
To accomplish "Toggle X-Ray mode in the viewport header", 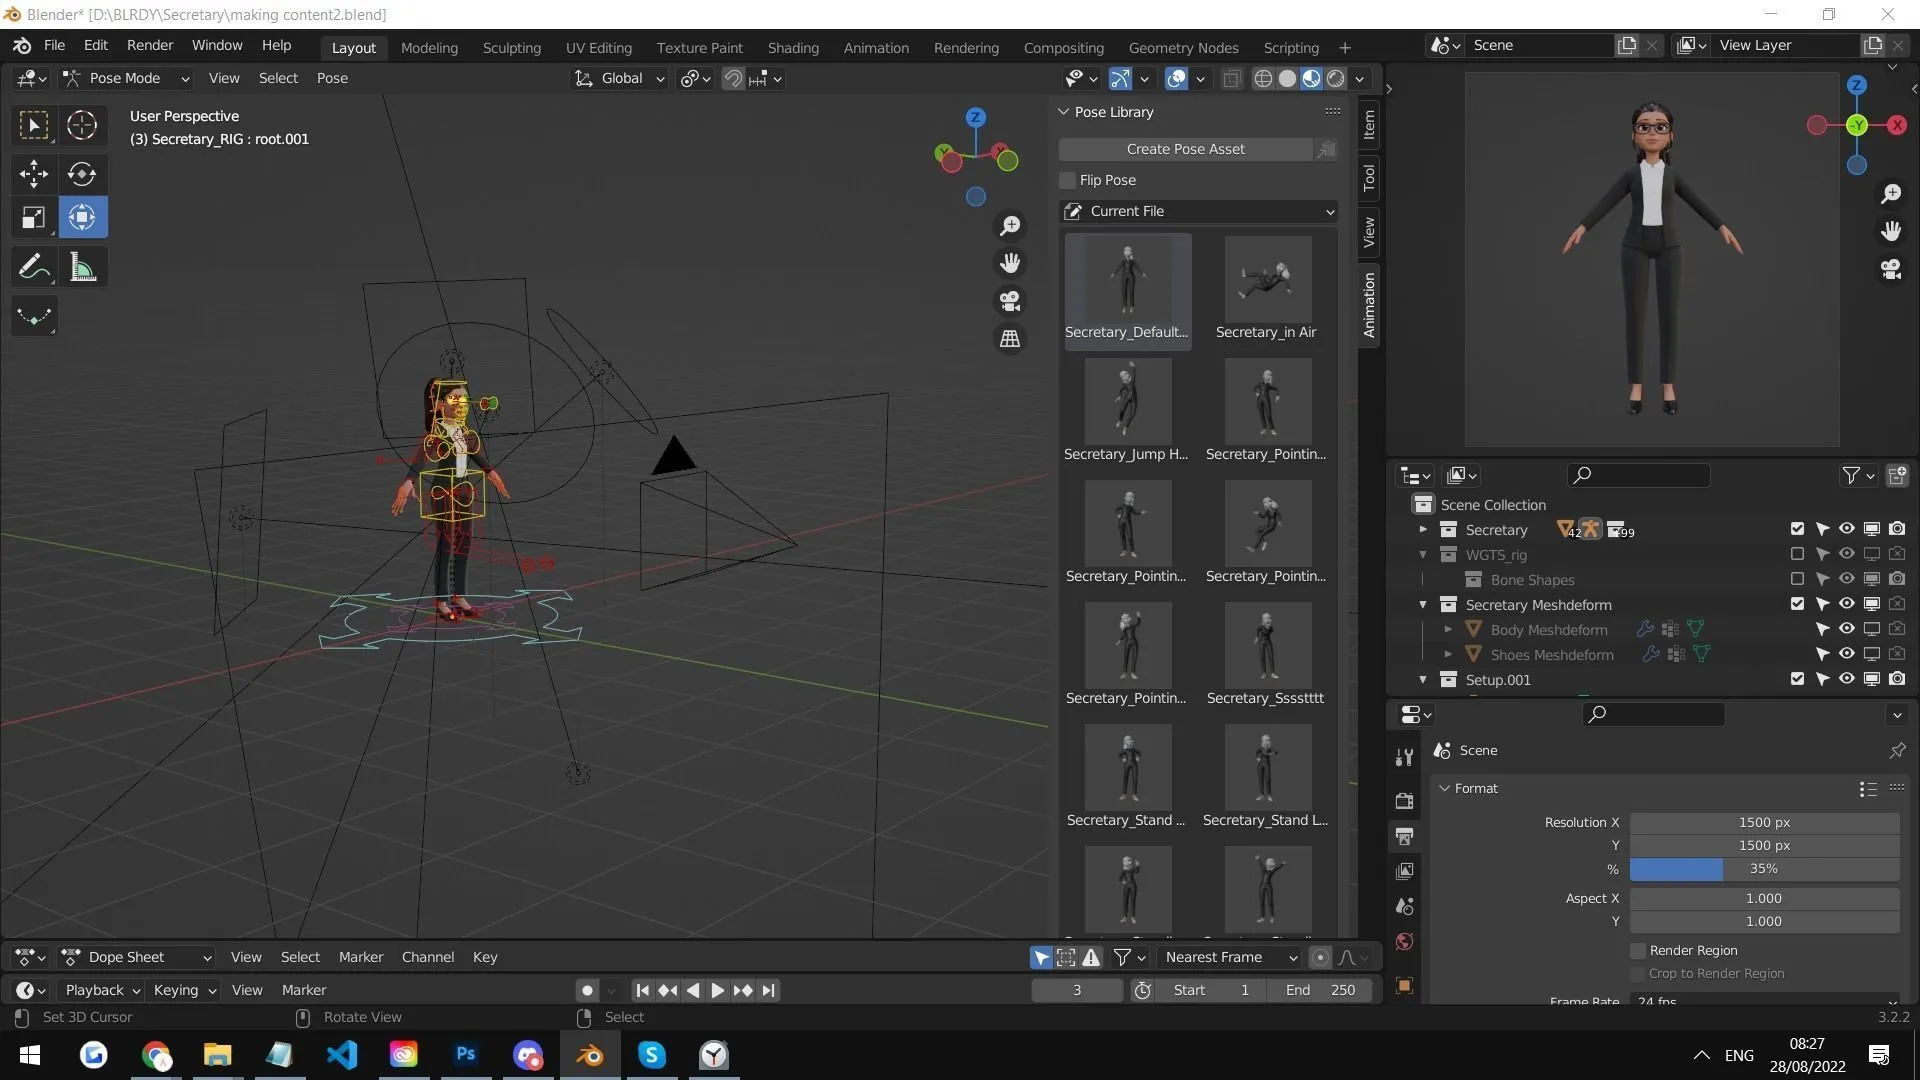I will tap(1231, 78).
